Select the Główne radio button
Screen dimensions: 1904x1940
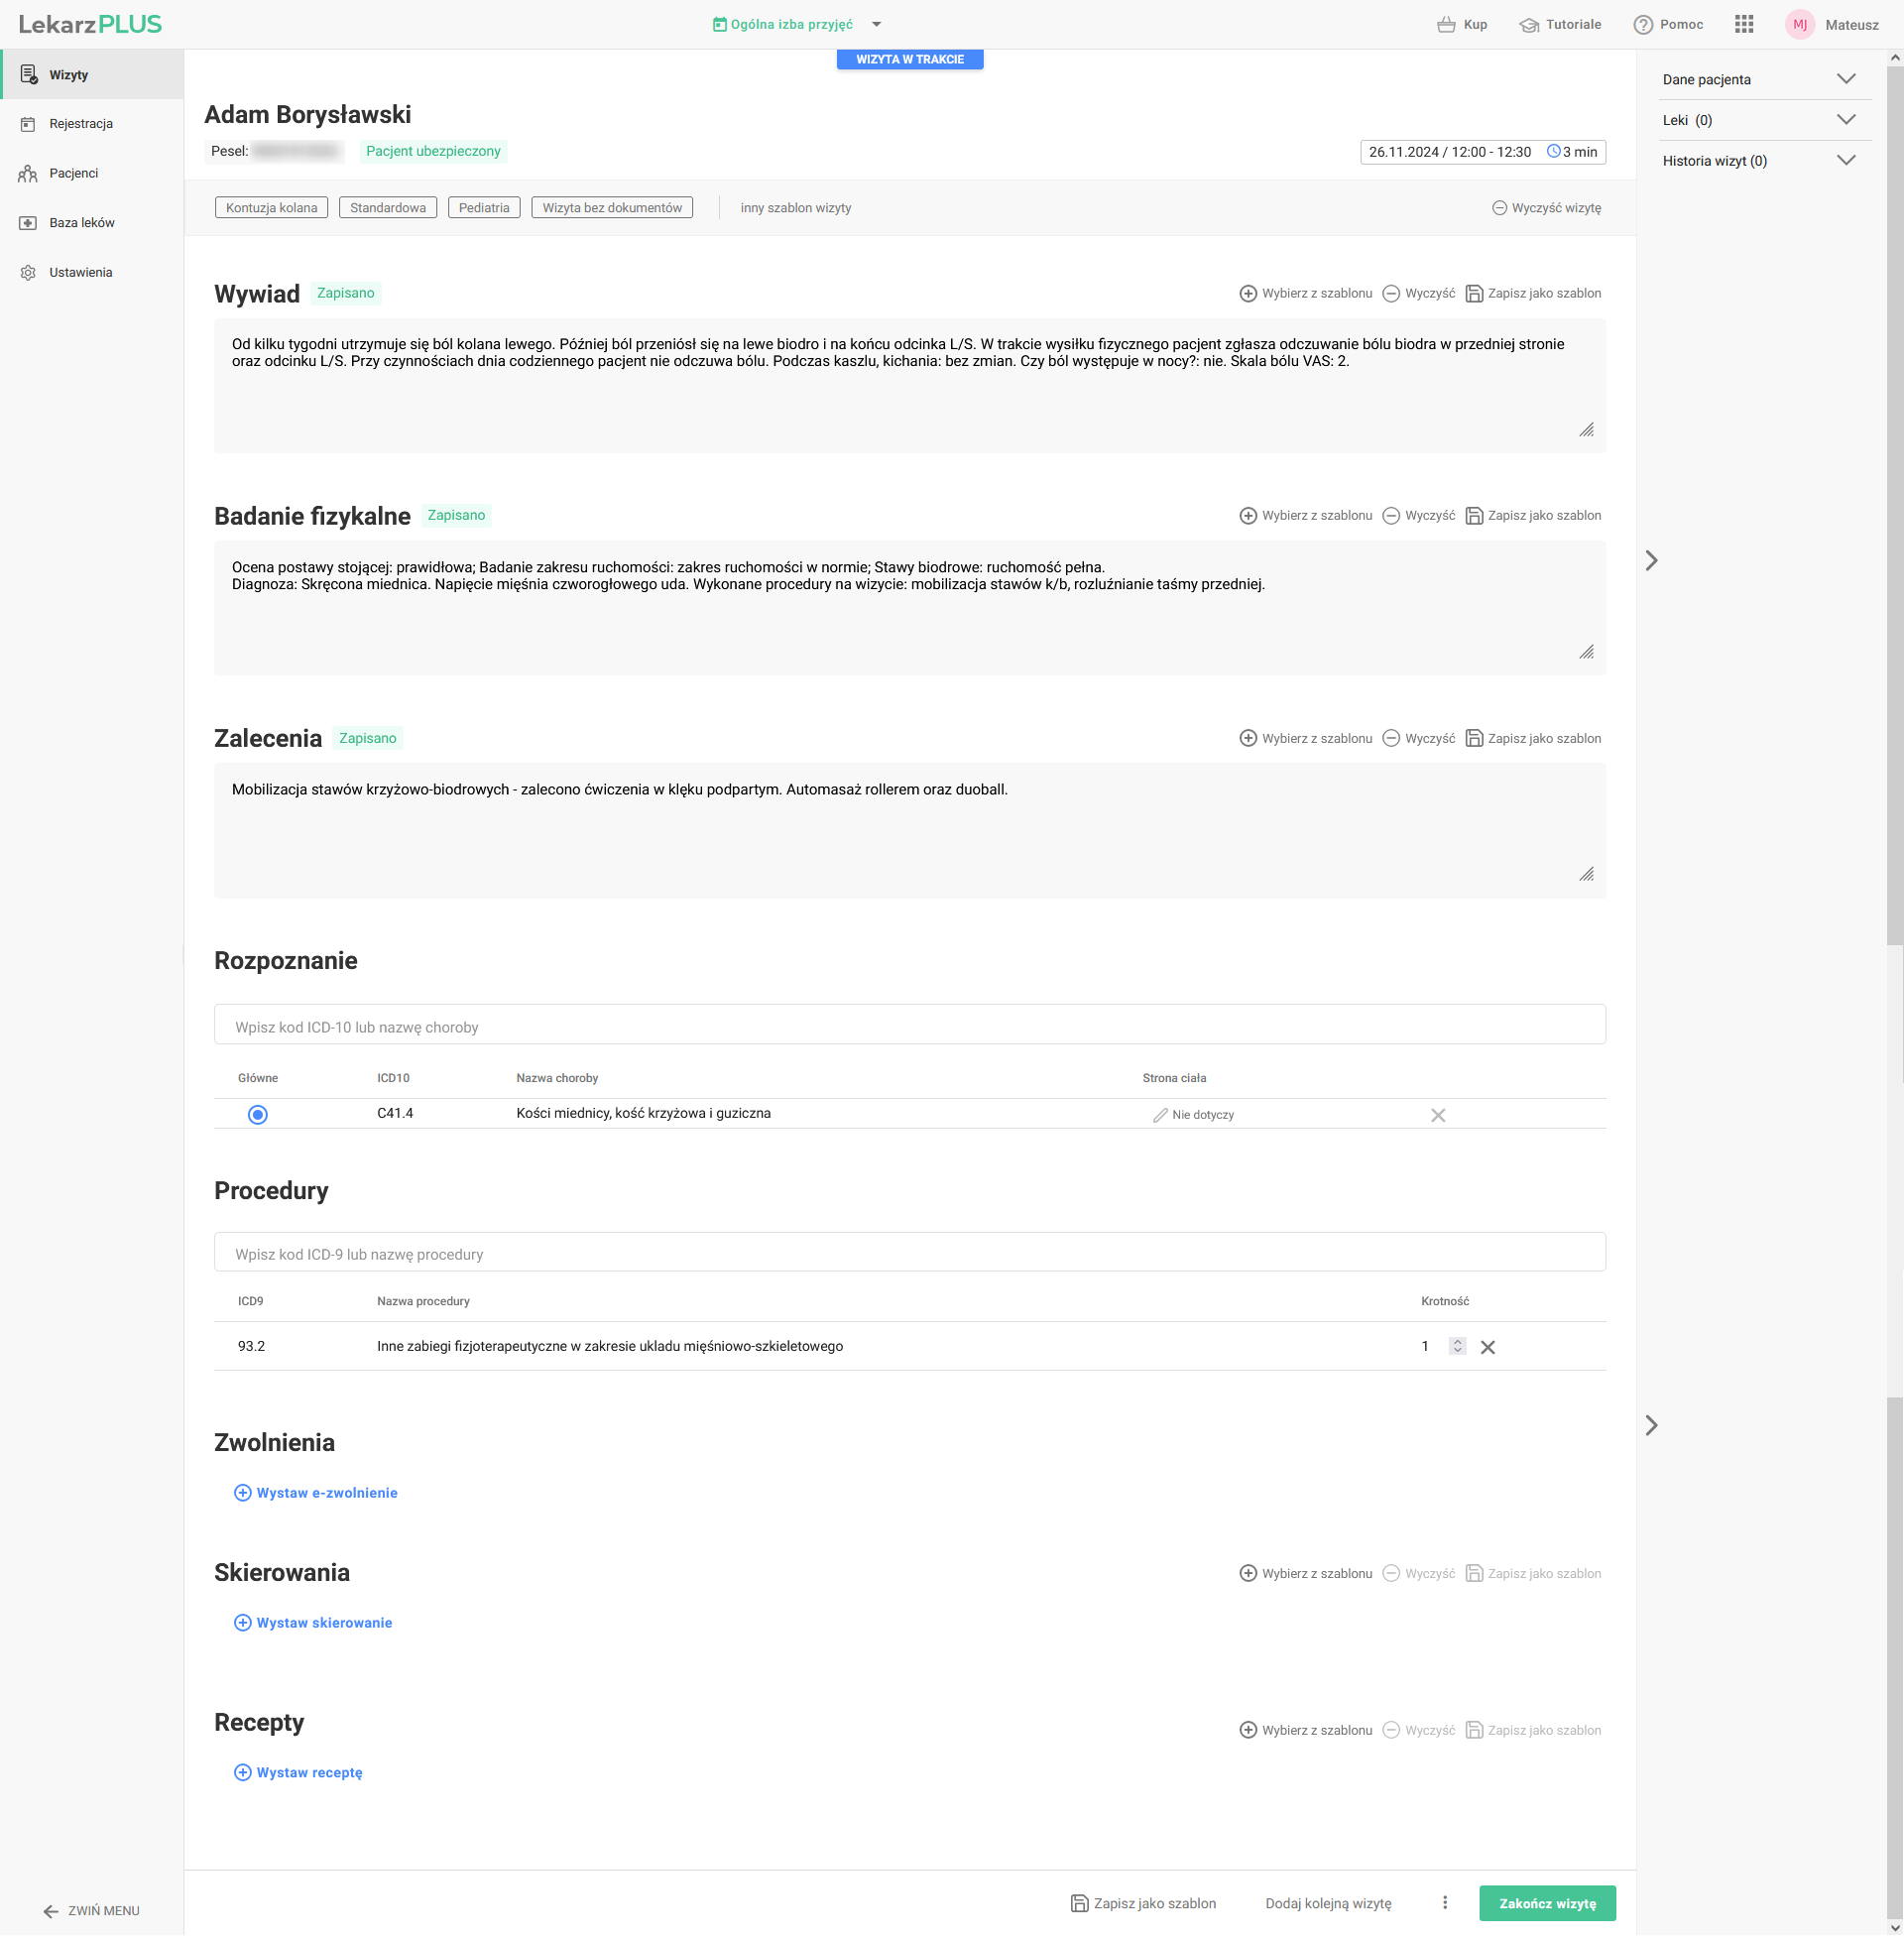click(x=258, y=1115)
